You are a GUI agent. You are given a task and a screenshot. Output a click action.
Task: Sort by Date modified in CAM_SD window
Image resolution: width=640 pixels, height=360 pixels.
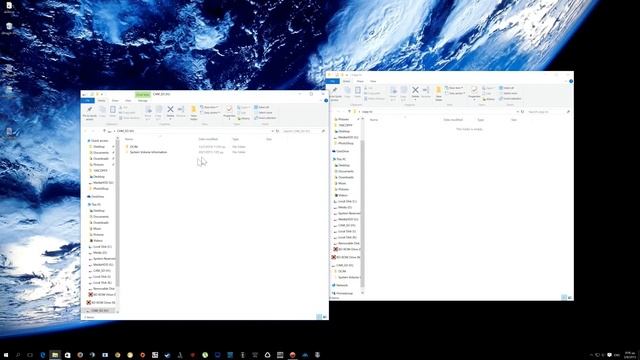(x=208, y=139)
